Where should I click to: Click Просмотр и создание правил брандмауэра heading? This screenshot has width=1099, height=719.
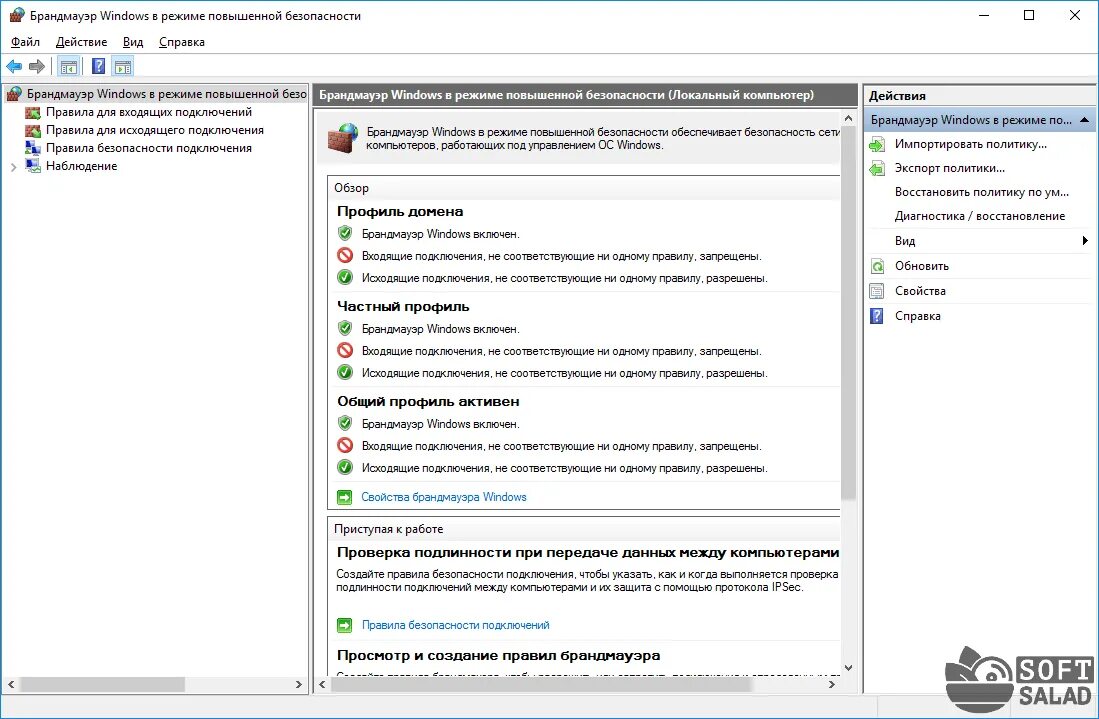coord(498,656)
